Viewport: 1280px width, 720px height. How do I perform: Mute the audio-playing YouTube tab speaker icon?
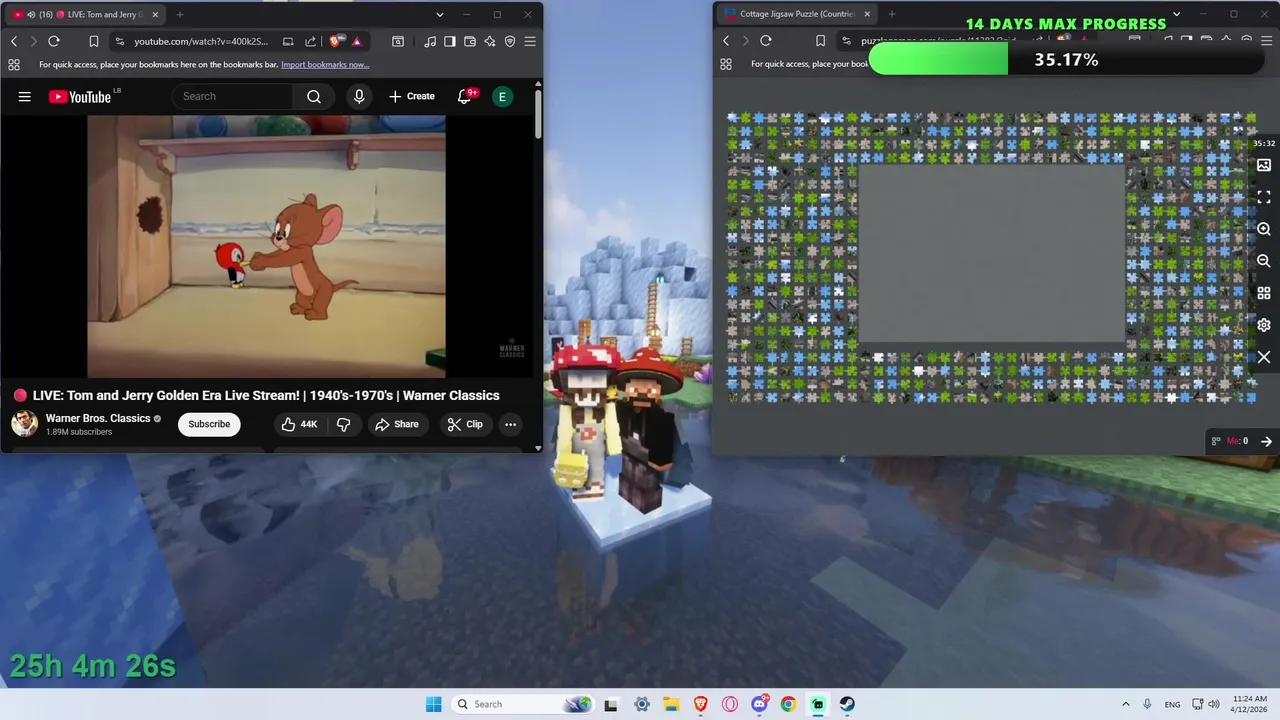[x=32, y=15]
